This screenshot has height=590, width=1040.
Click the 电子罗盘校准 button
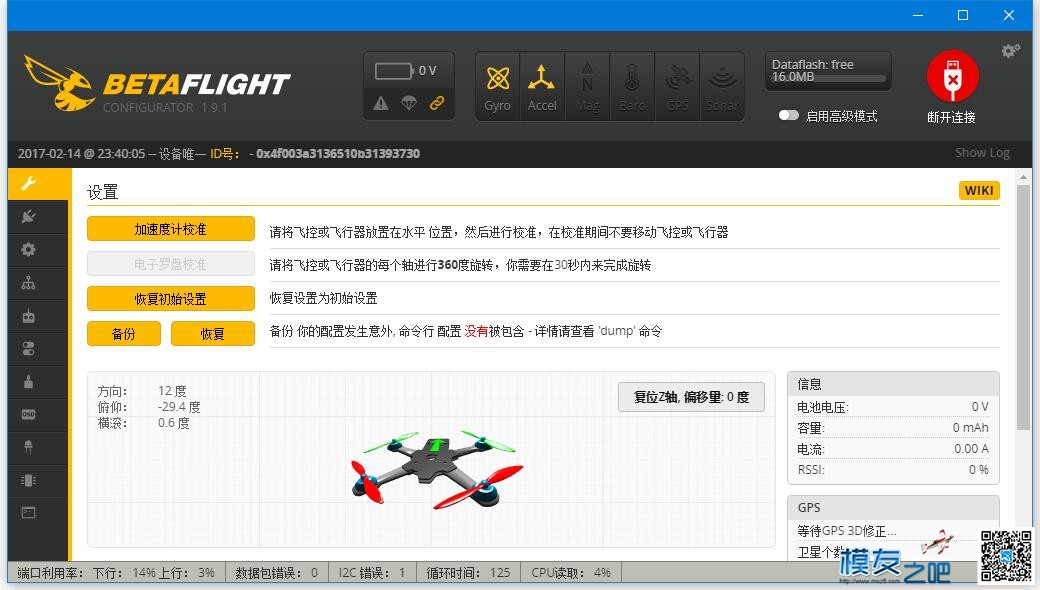tap(170, 264)
